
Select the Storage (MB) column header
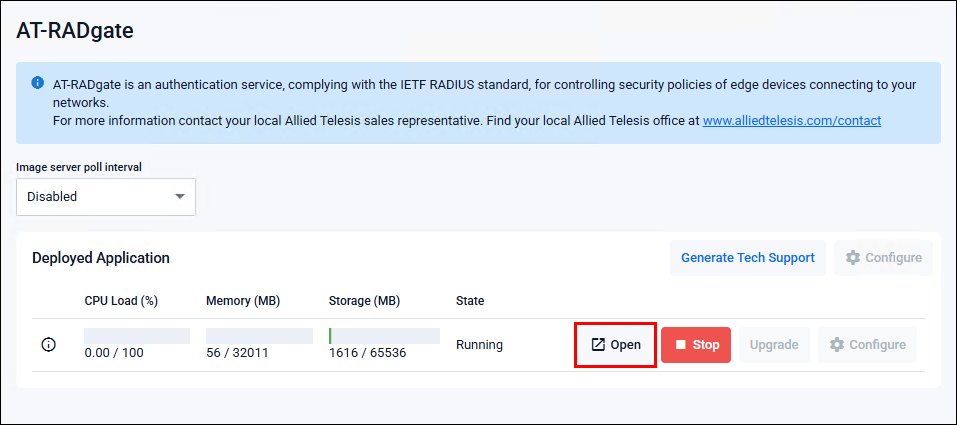click(x=364, y=301)
